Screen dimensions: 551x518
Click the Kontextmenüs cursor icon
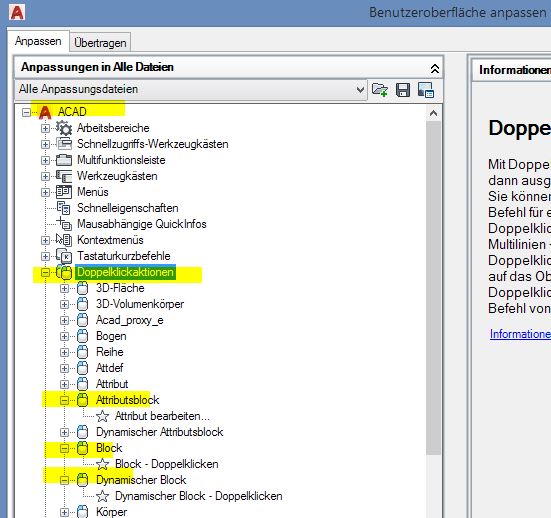point(64,240)
